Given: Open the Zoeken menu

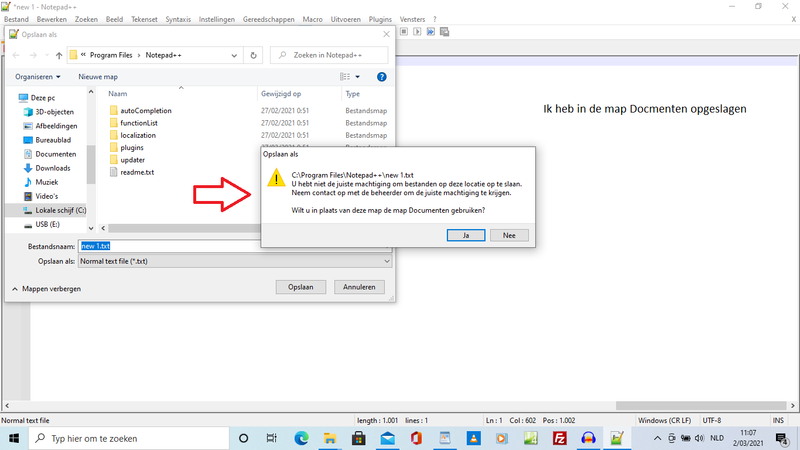Looking at the screenshot, I should click(86, 19).
